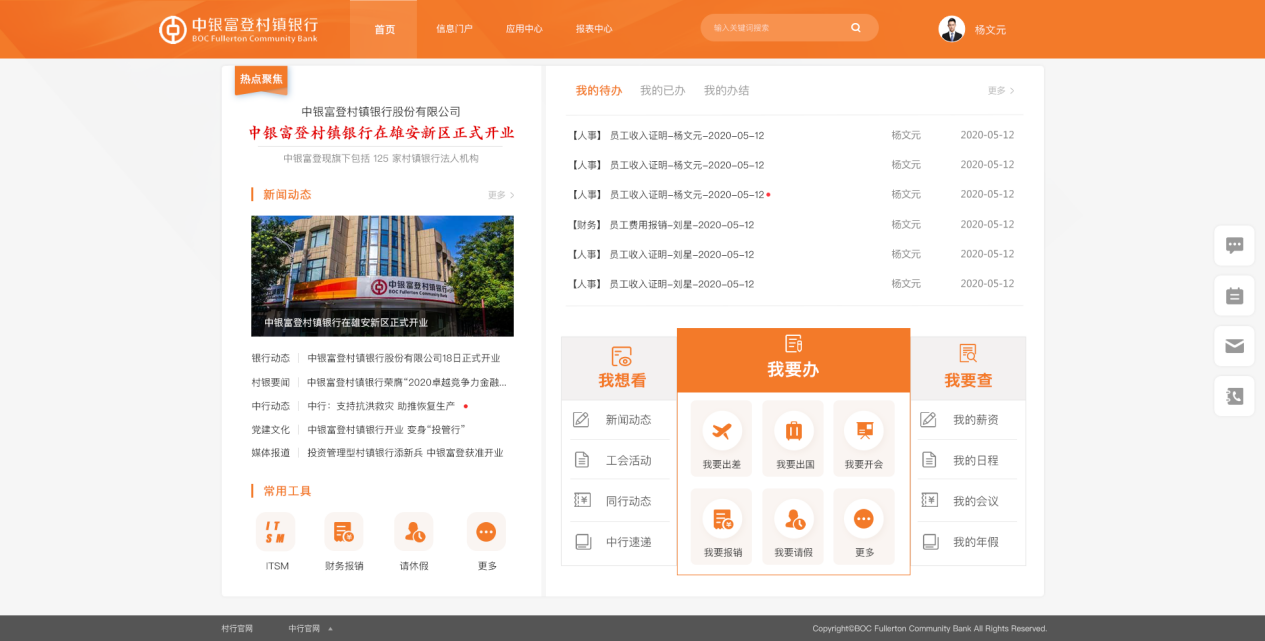Open the calendar floating sidebar icon
This screenshot has width=1265, height=641.
click(1234, 296)
